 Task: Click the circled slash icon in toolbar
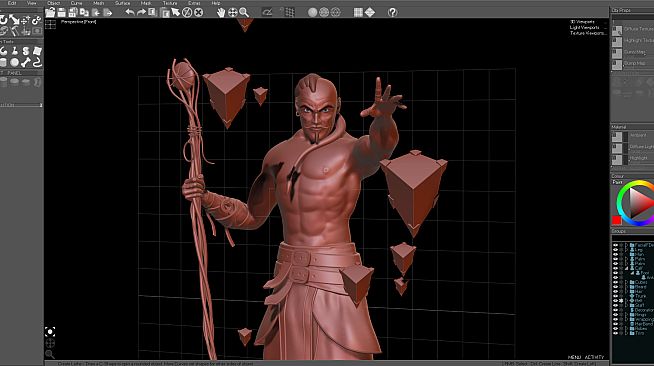(187, 13)
